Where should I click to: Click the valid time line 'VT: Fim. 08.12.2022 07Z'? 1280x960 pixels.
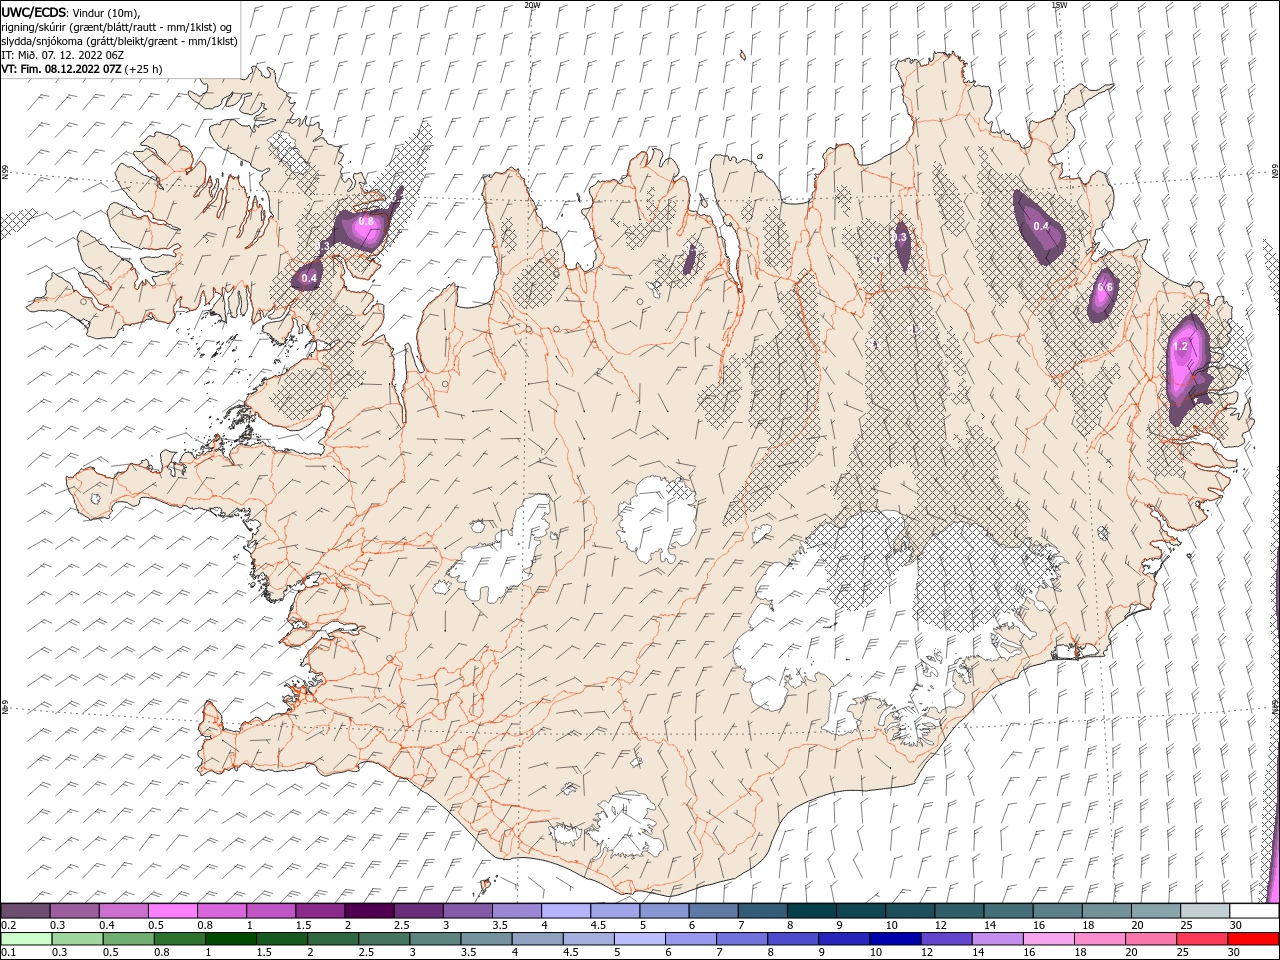click(62, 69)
